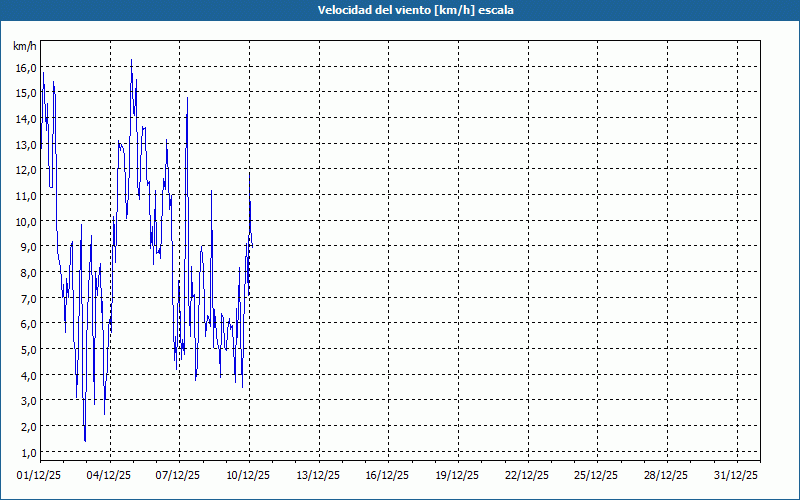Viewport: 800px width, 500px height.
Task: Pick the 19/12/25 date on the axis
Action: [458, 476]
